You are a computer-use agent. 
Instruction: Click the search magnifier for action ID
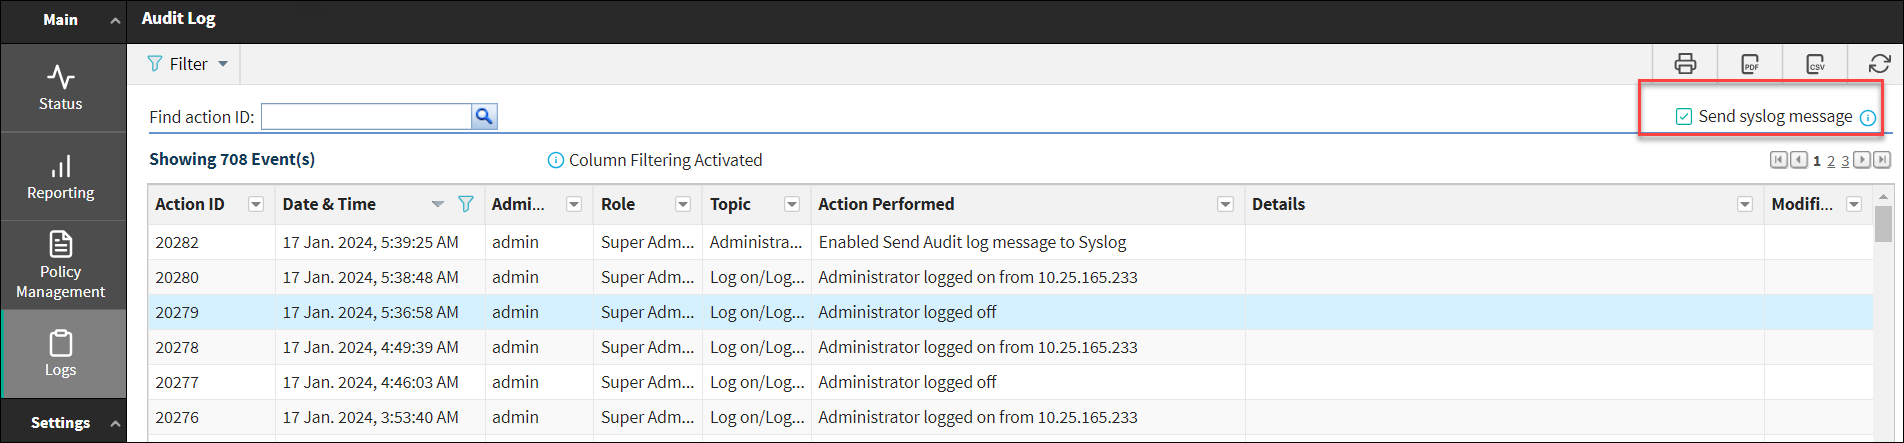tap(484, 117)
